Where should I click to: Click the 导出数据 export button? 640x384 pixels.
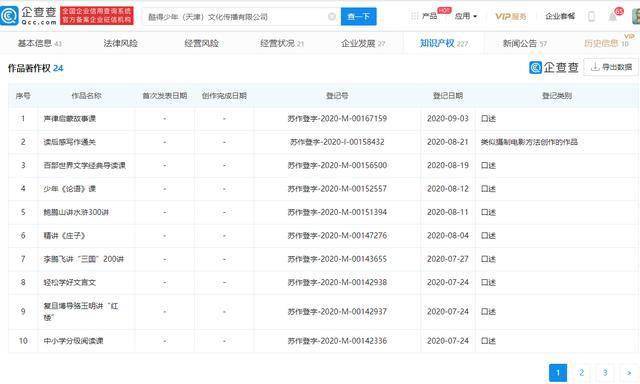coord(611,67)
